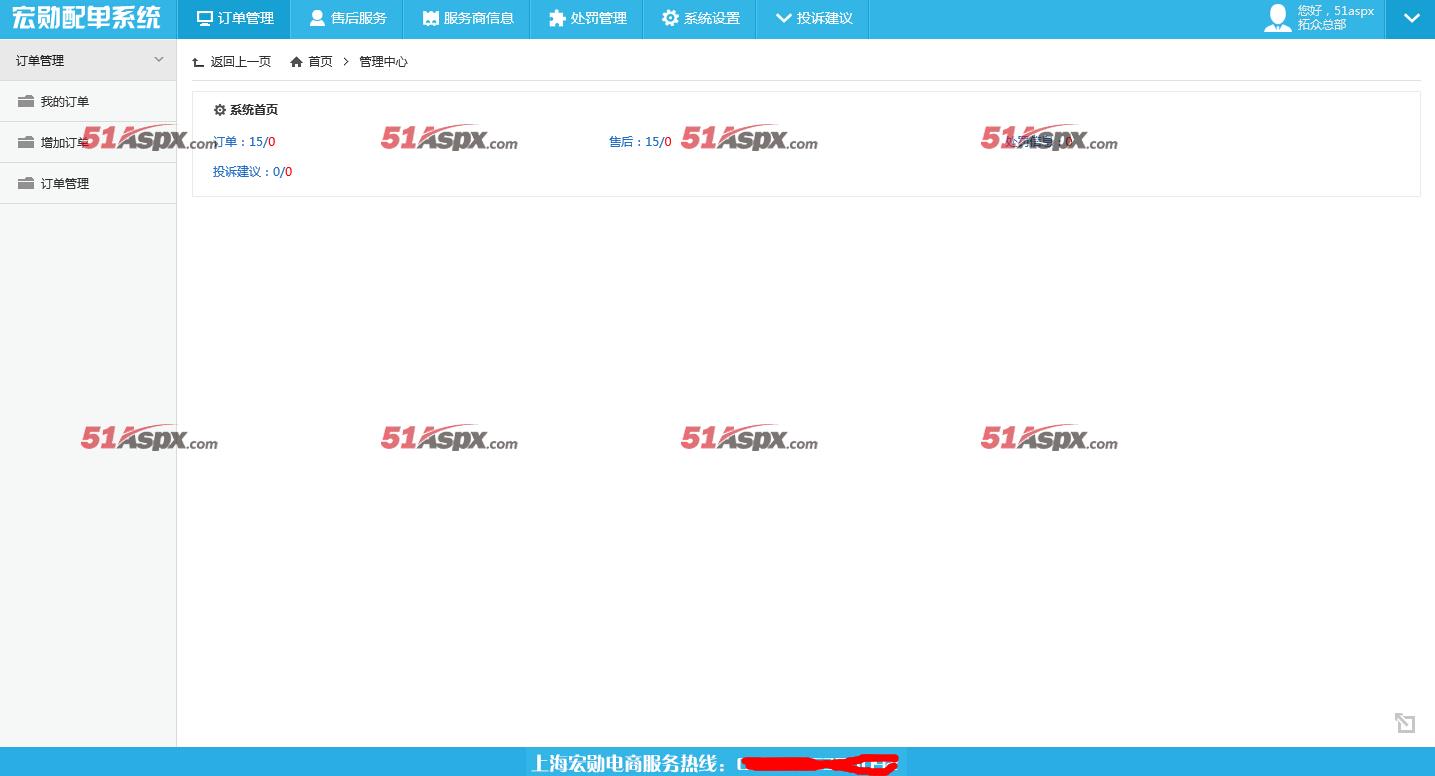Viewport: 1435px width, 776px height.
Task: Click the 投诉建议: 0/0 statistic link
Action: pyautogui.click(x=252, y=172)
